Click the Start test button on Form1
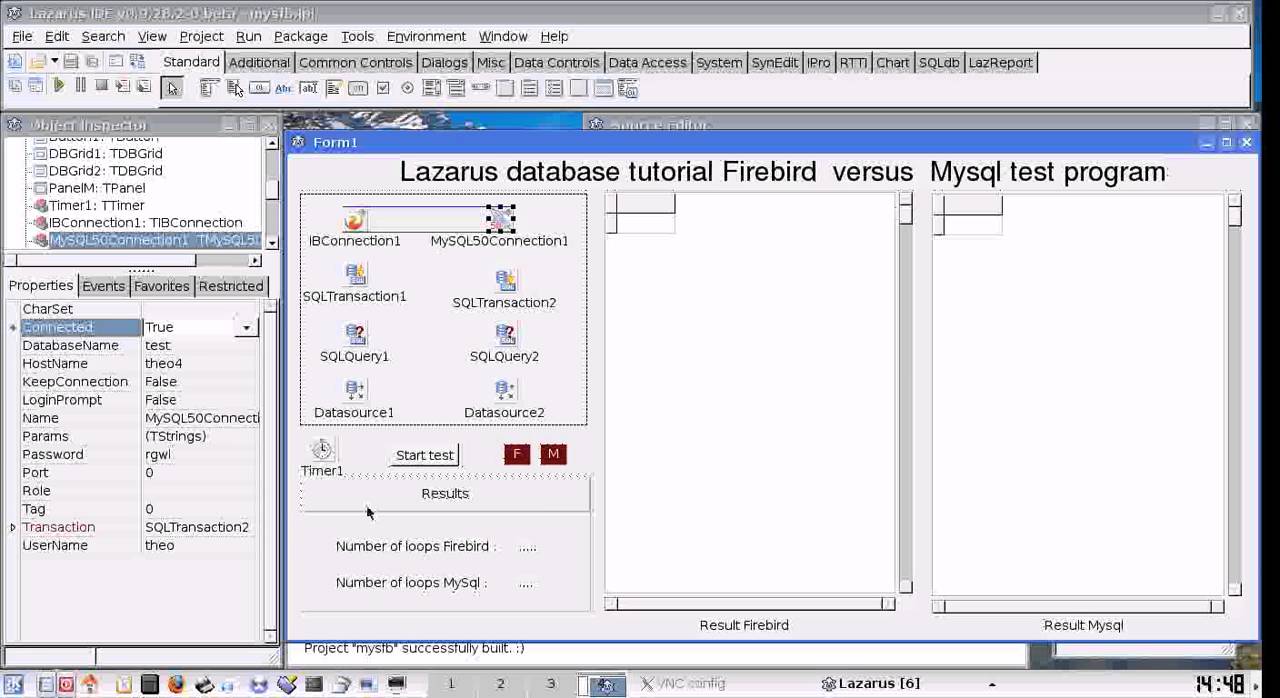Viewport: 1280px width, 698px height. [424, 455]
